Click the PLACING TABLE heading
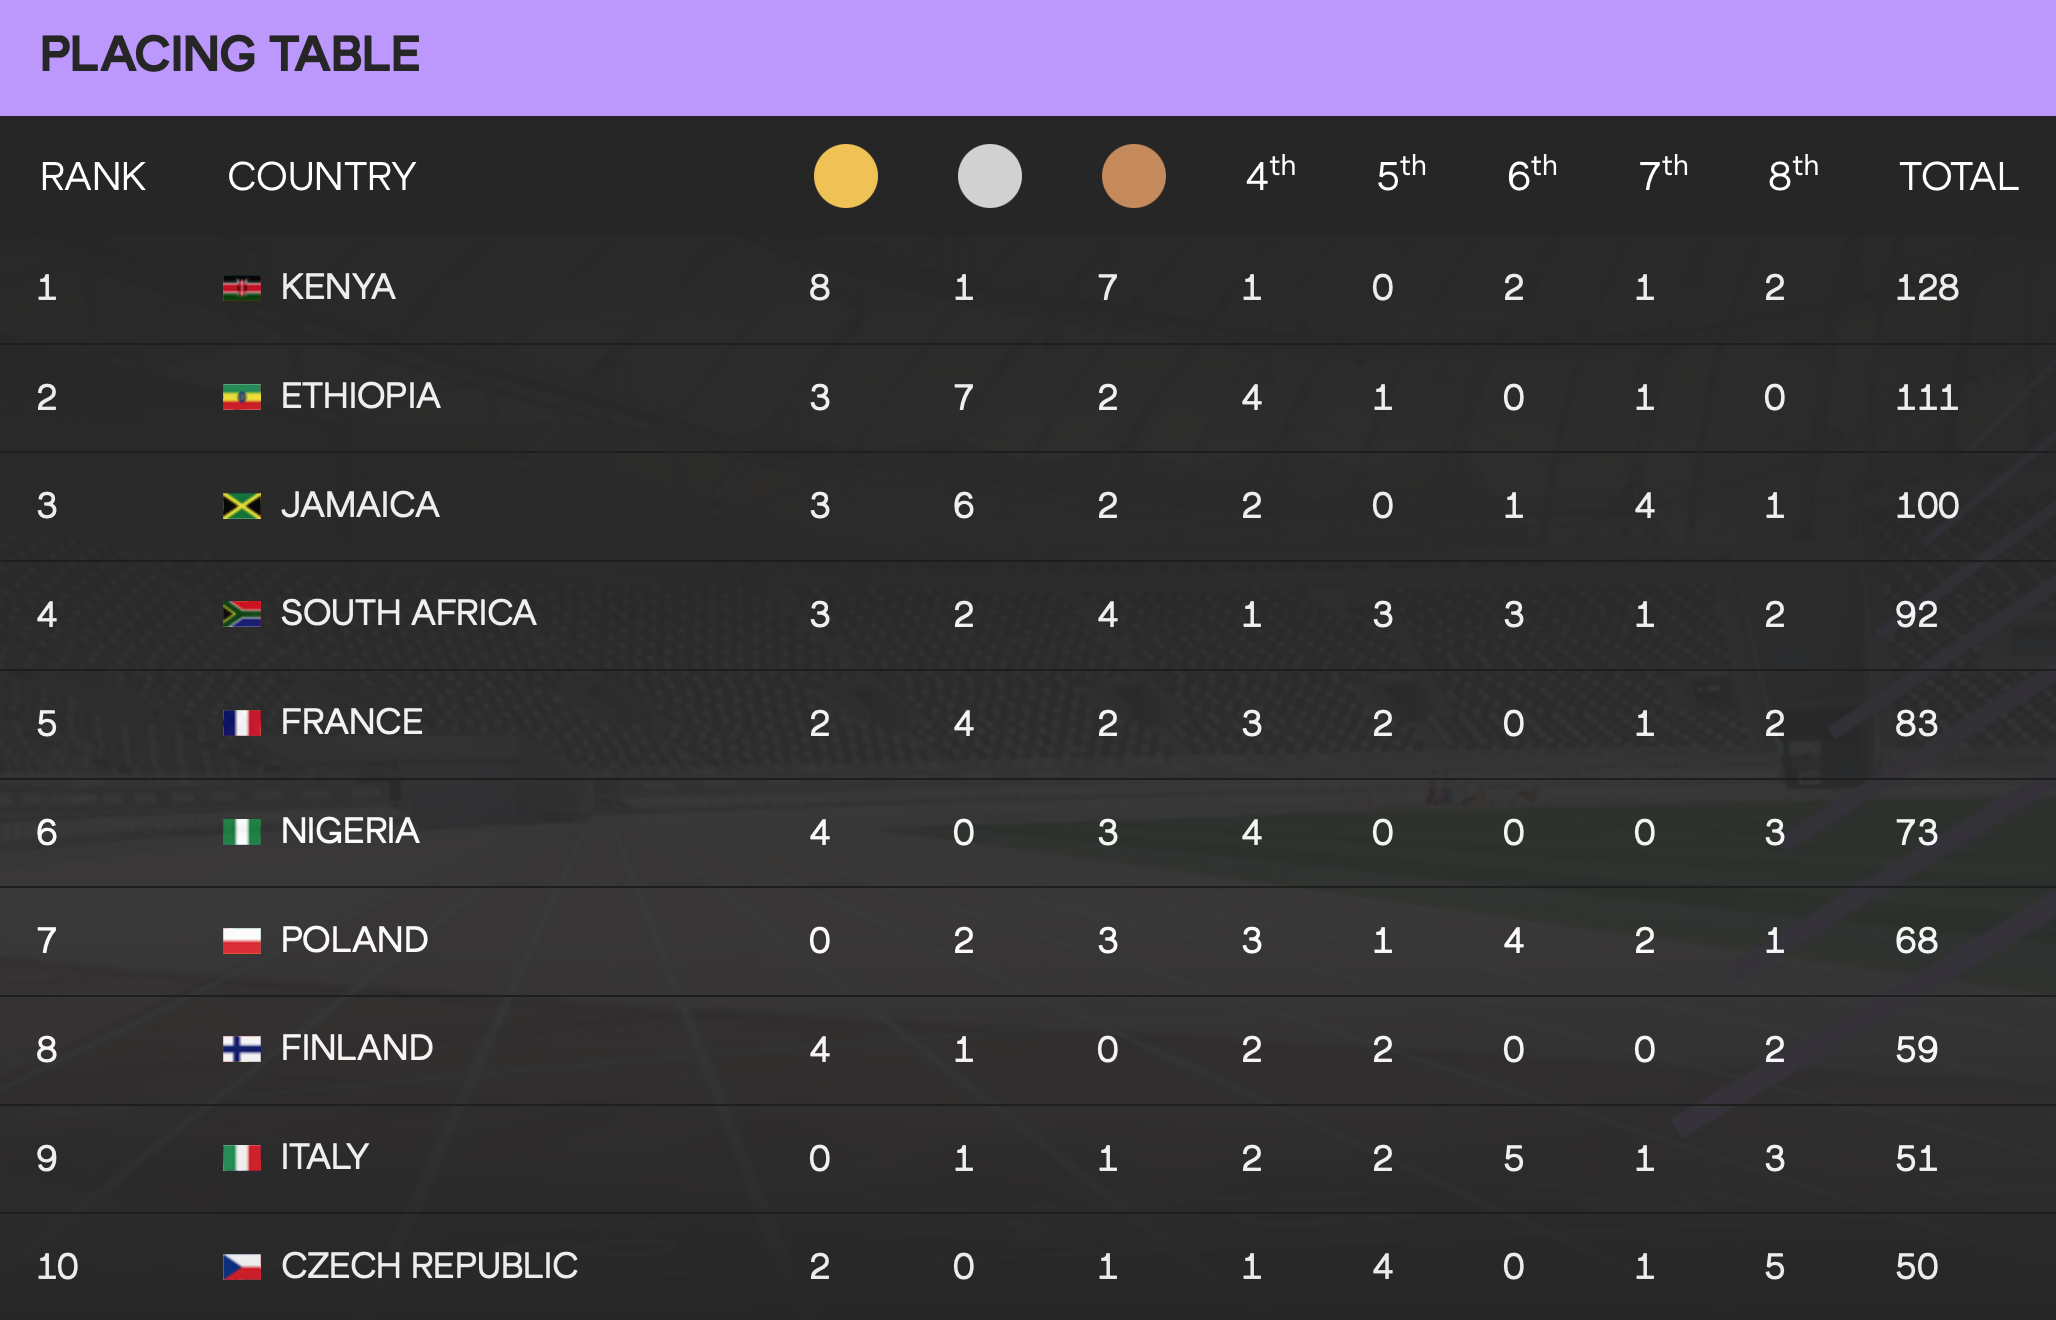2056x1320 pixels. coord(230,54)
